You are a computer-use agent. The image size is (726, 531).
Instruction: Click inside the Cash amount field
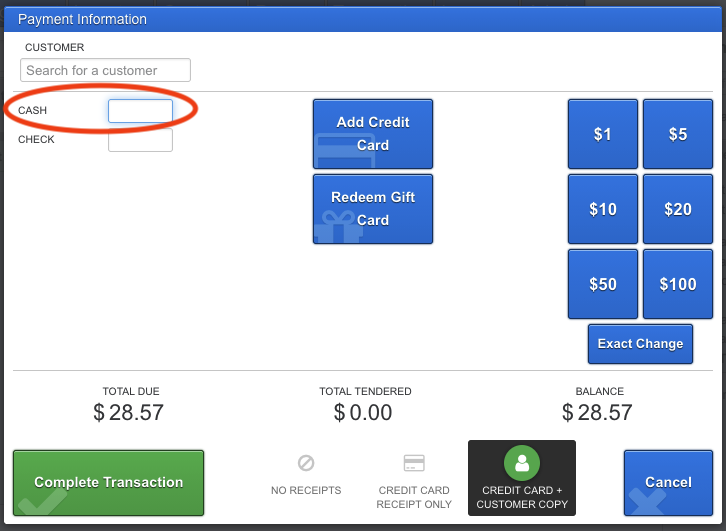(x=140, y=111)
